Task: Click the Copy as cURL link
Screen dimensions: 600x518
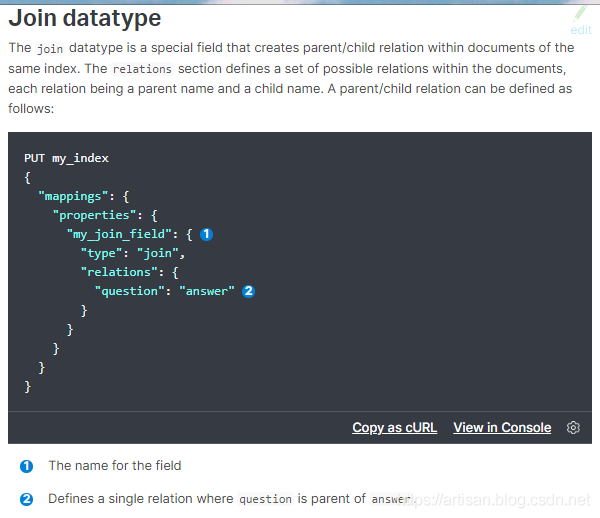Action: pyautogui.click(x=394, y=427)
